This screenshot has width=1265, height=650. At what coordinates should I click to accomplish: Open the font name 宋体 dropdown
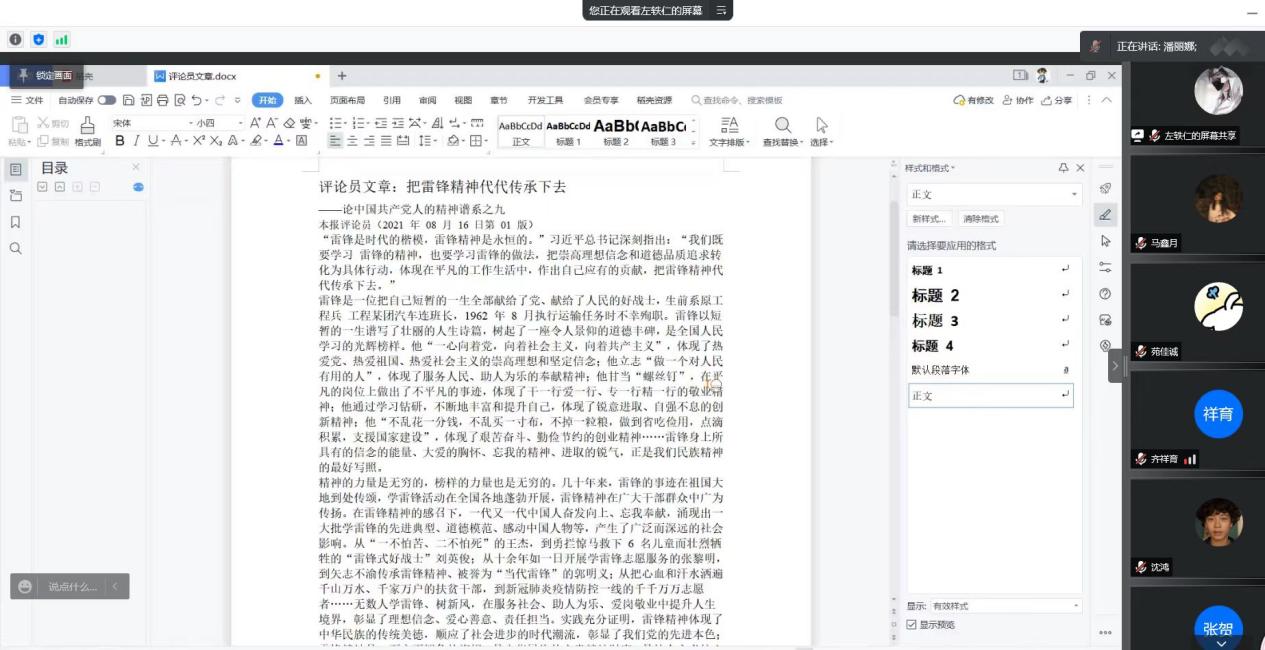[191, 123]
